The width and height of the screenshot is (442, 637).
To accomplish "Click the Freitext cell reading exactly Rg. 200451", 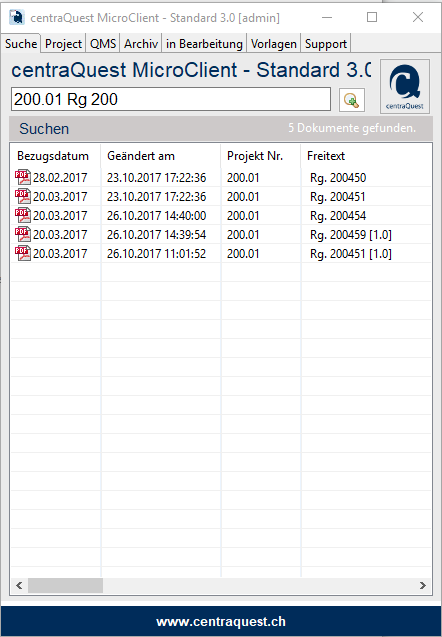I will click(x=338, y=197).
